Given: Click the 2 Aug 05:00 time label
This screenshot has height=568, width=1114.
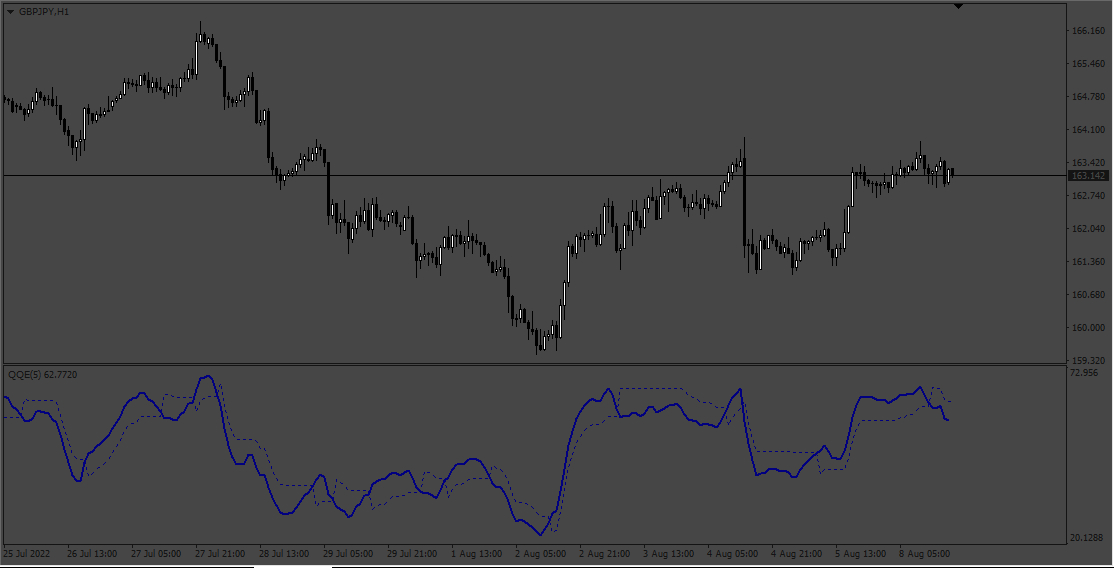Looking at the screenshot, I should pyautogui.click(x=540, y=553).
